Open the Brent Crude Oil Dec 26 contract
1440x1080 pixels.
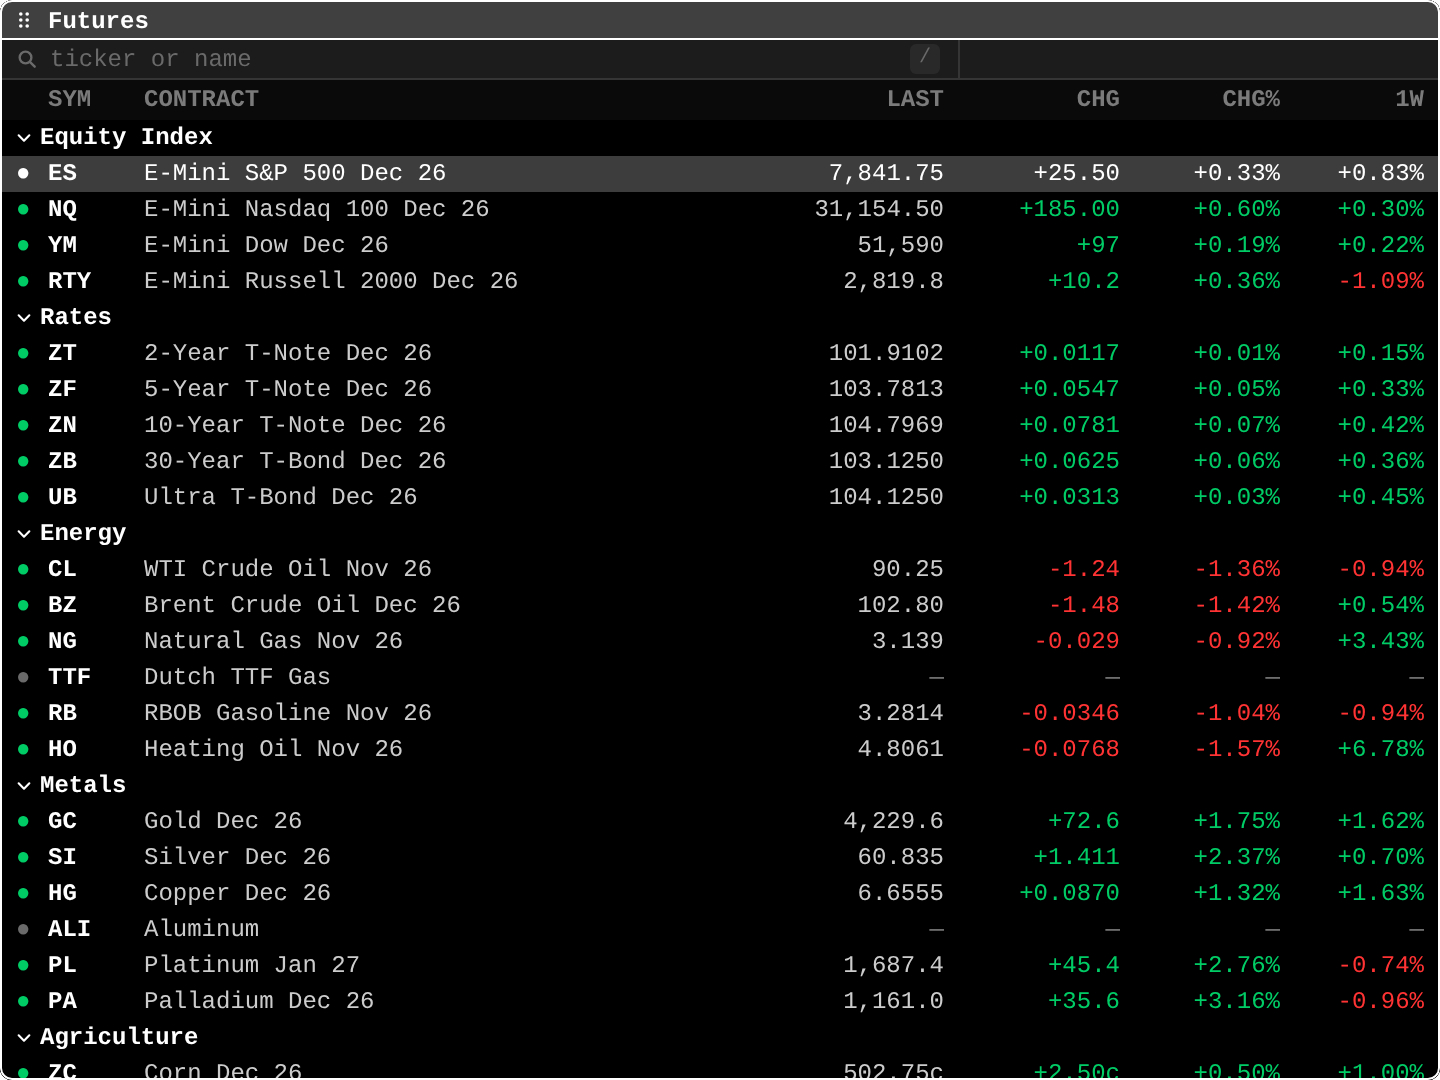tap(302, 605)
